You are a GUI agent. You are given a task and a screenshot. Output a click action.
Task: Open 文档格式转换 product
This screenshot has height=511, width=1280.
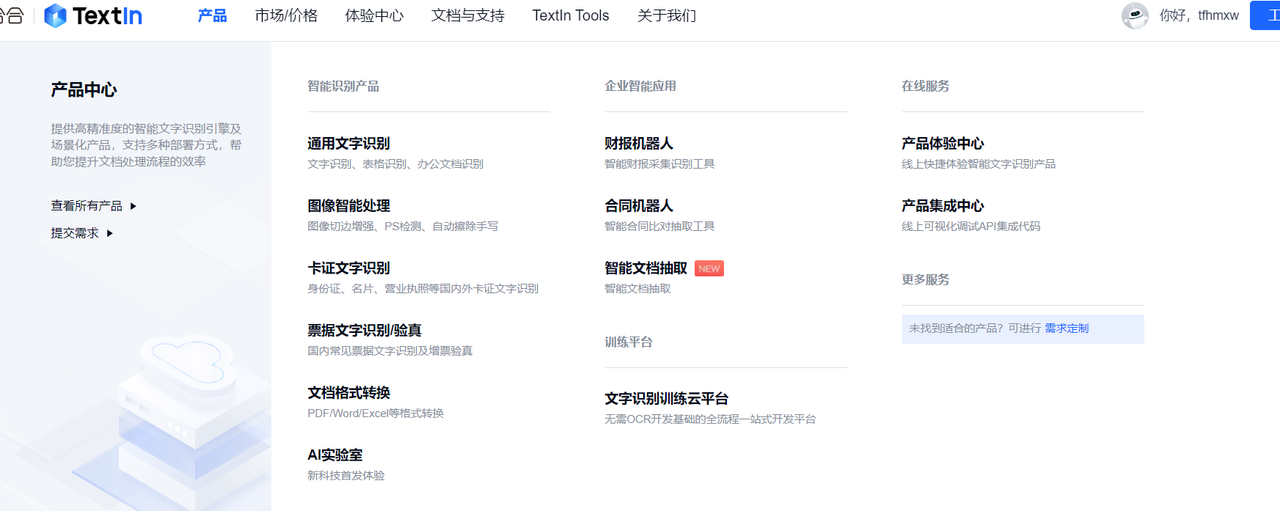(x=349, y=392)
